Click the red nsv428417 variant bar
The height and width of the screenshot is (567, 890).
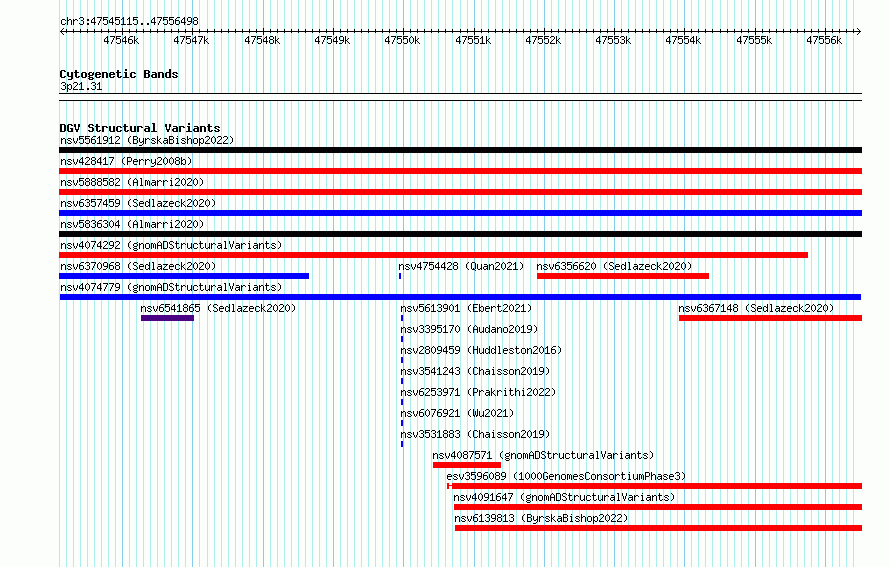[x=460, y=171]
